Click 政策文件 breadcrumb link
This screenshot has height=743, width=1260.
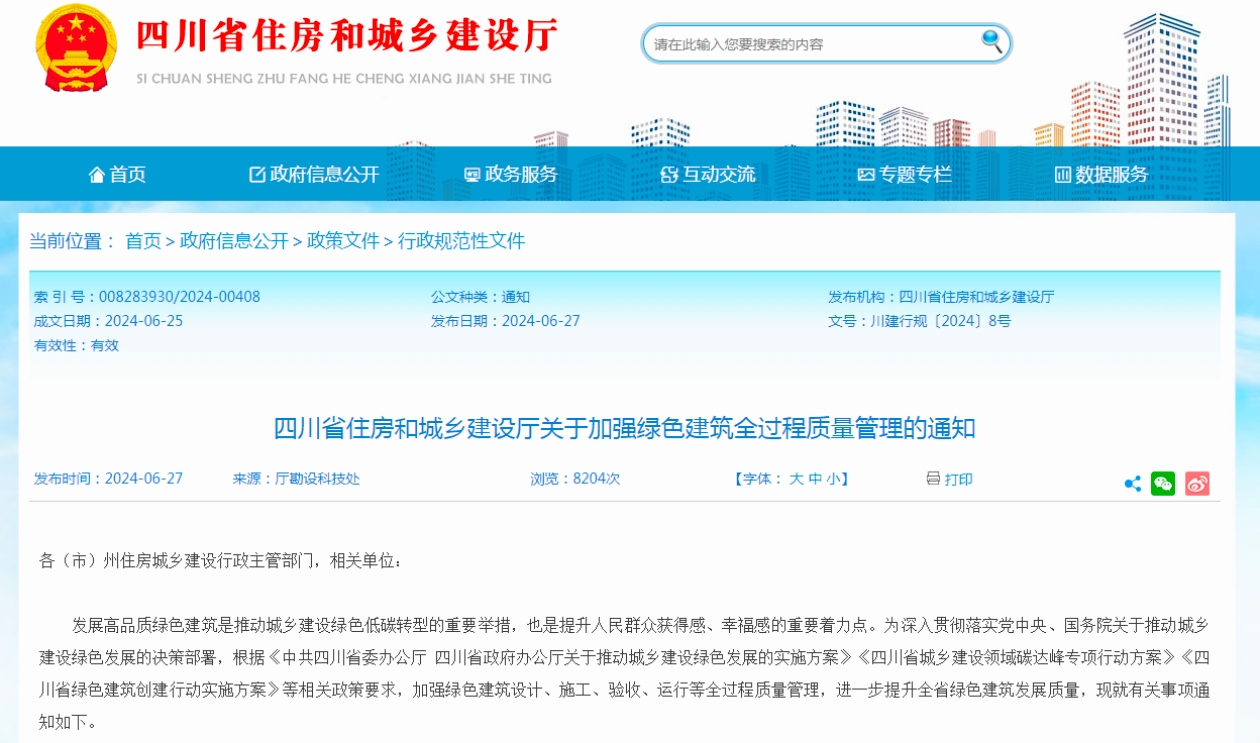343,241
